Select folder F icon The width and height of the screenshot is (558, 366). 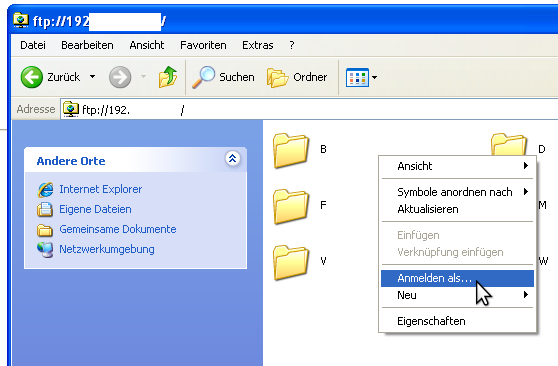291,206
